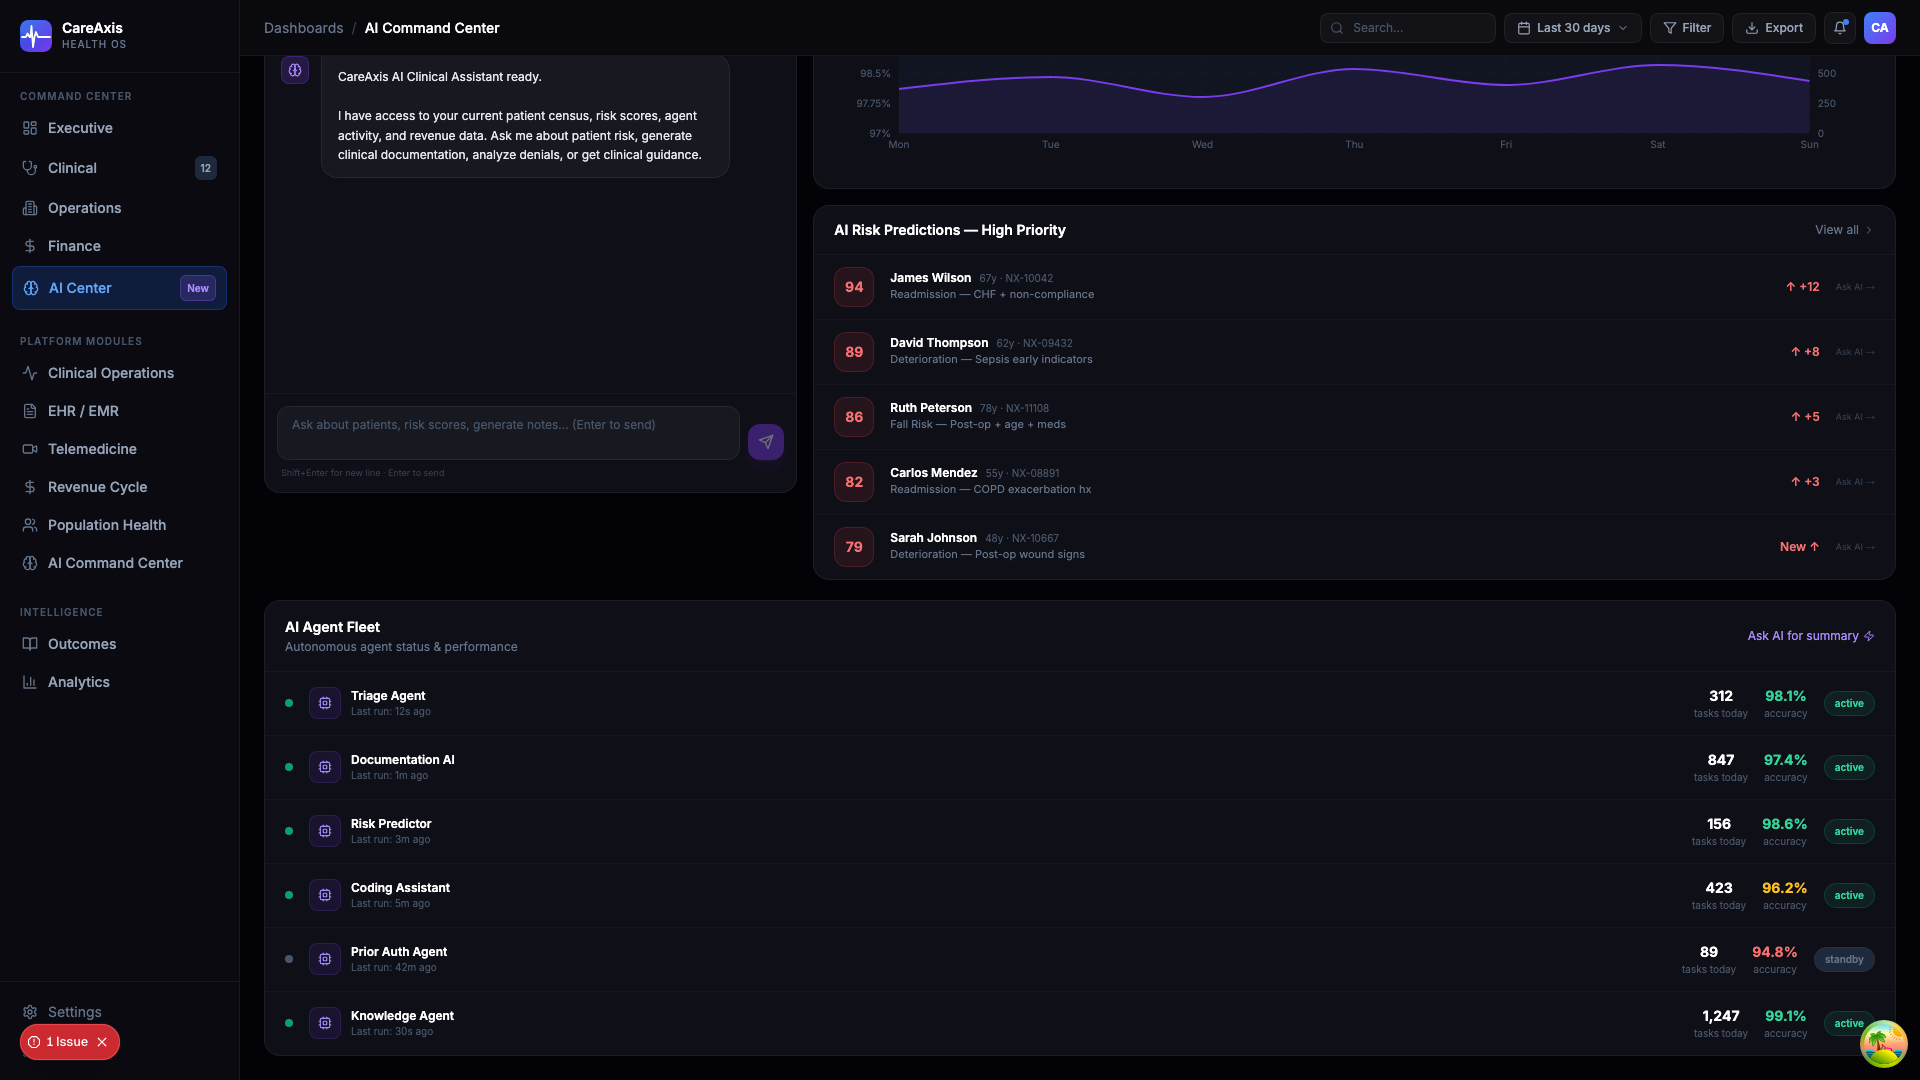The width and height of the screenshot is (1920, 1080).
Task: Ask AI about Ruth Peterson
Action: 1855,417
